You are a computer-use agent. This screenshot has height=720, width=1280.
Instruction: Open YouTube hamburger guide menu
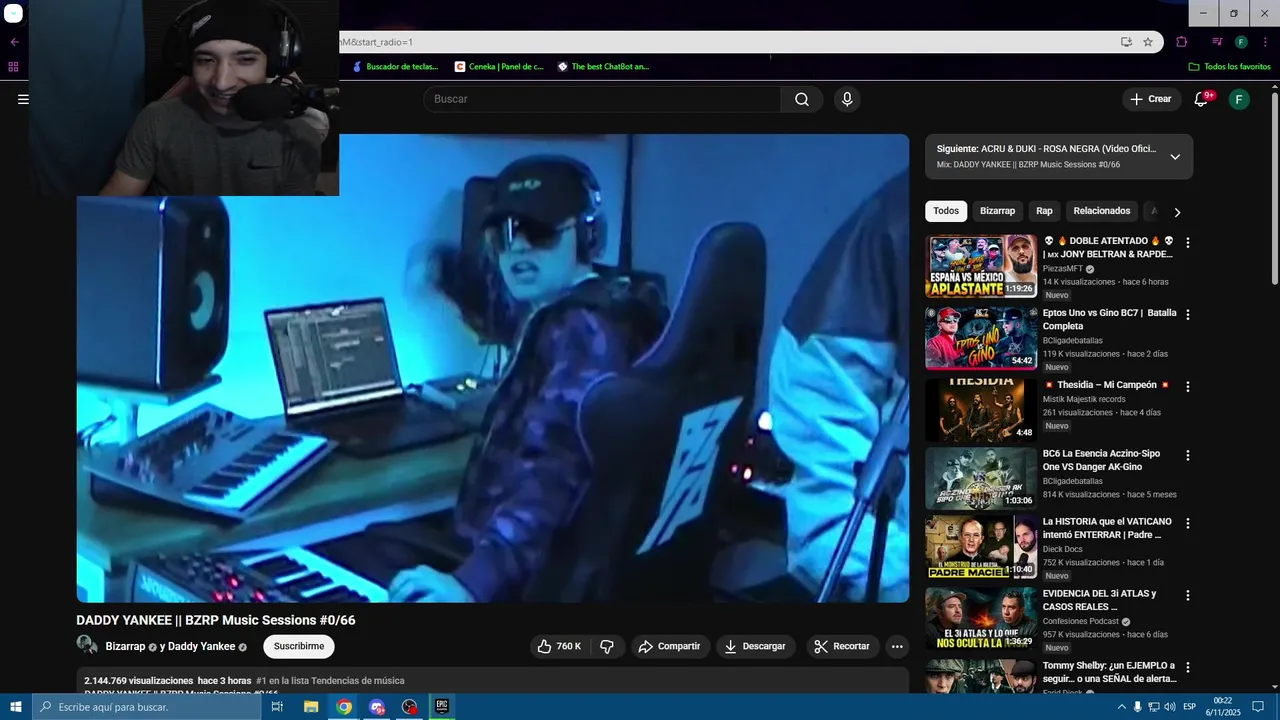[23, 99]
